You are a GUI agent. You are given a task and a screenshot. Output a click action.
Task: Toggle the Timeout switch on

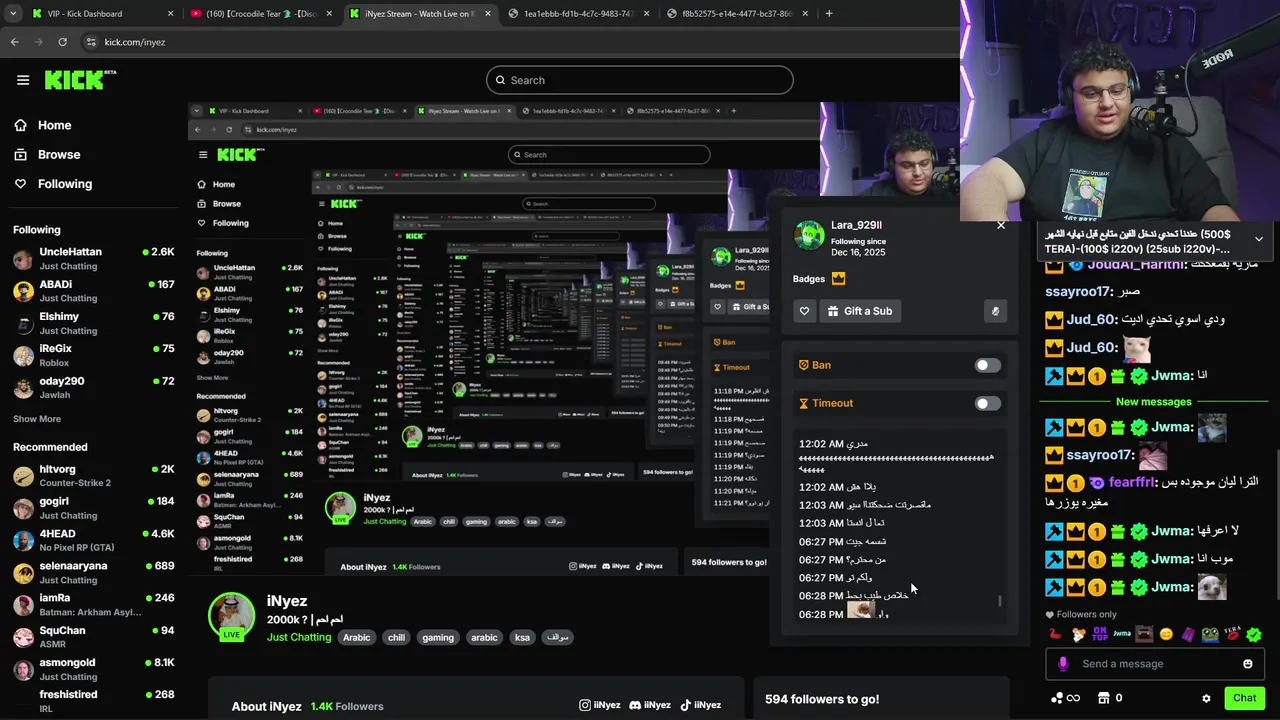pos(987,403)
